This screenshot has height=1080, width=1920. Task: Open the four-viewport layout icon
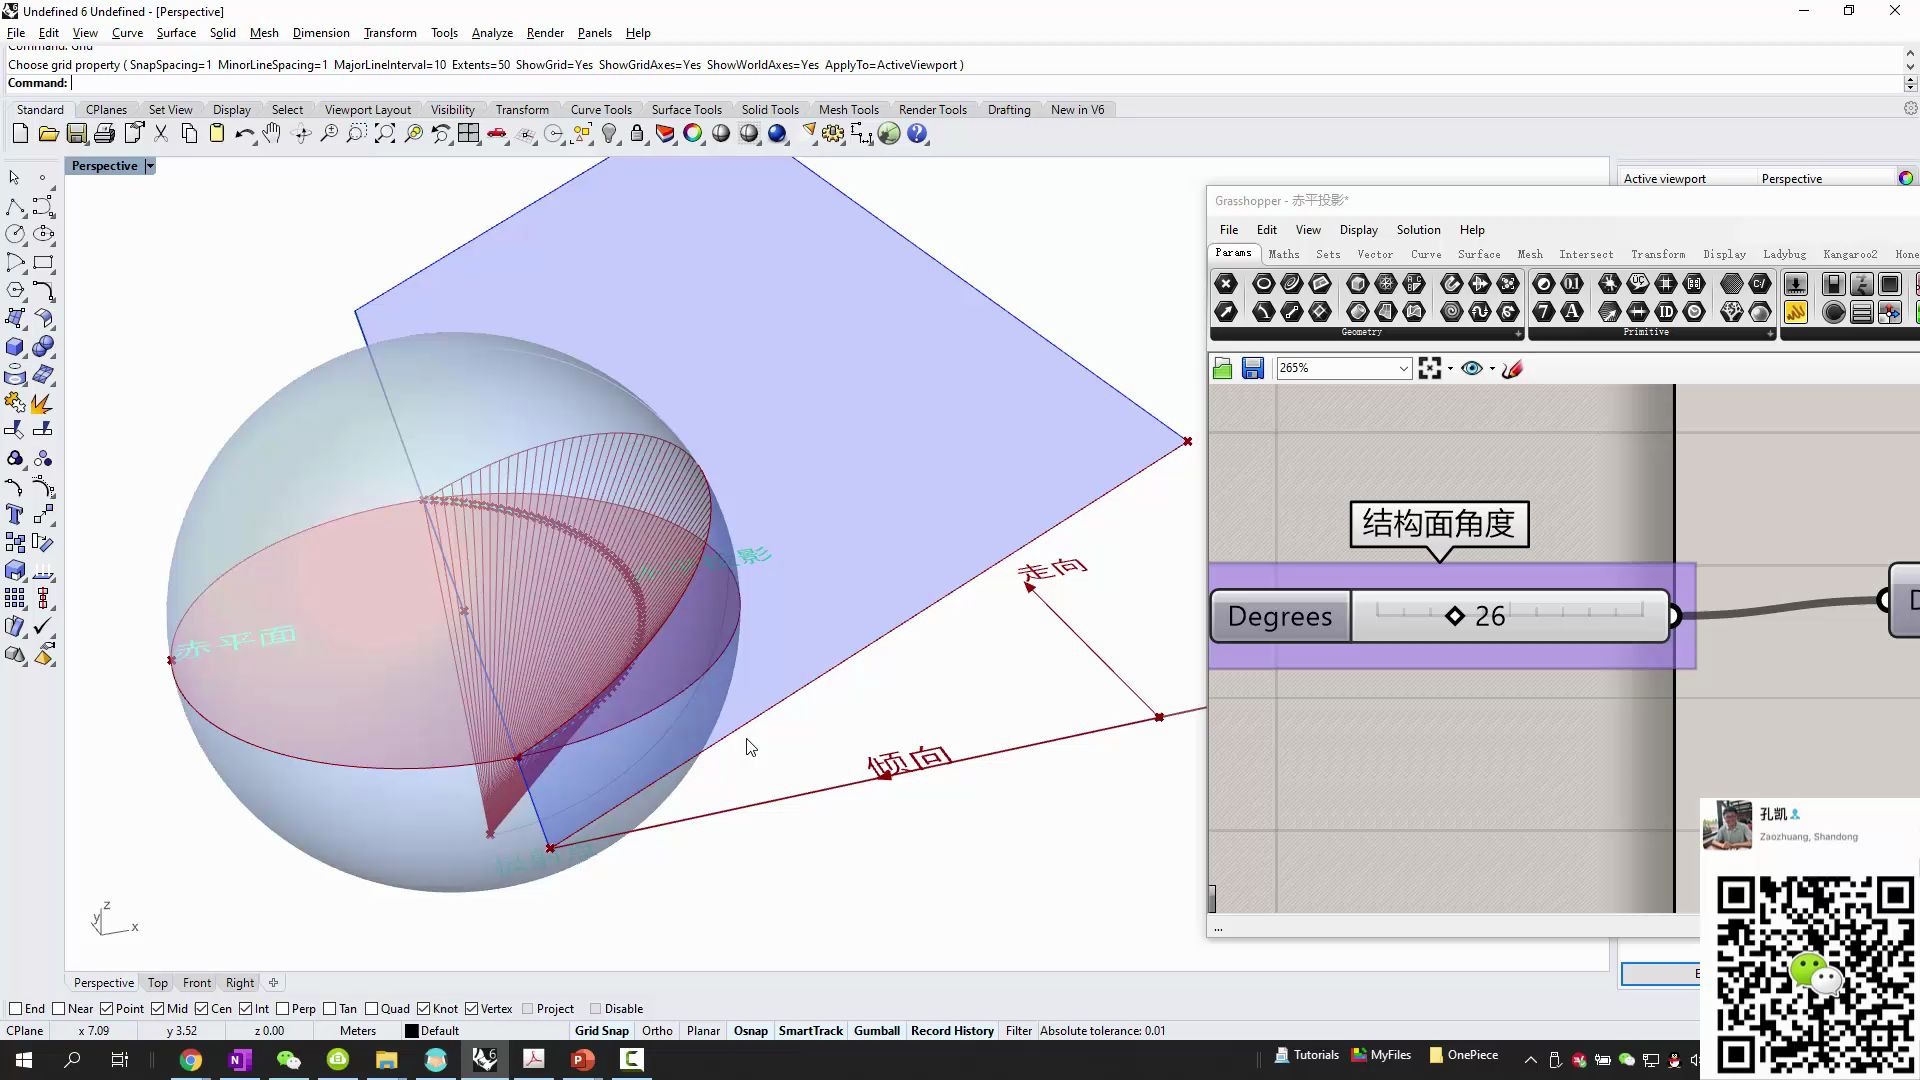[x=469, y=134]
